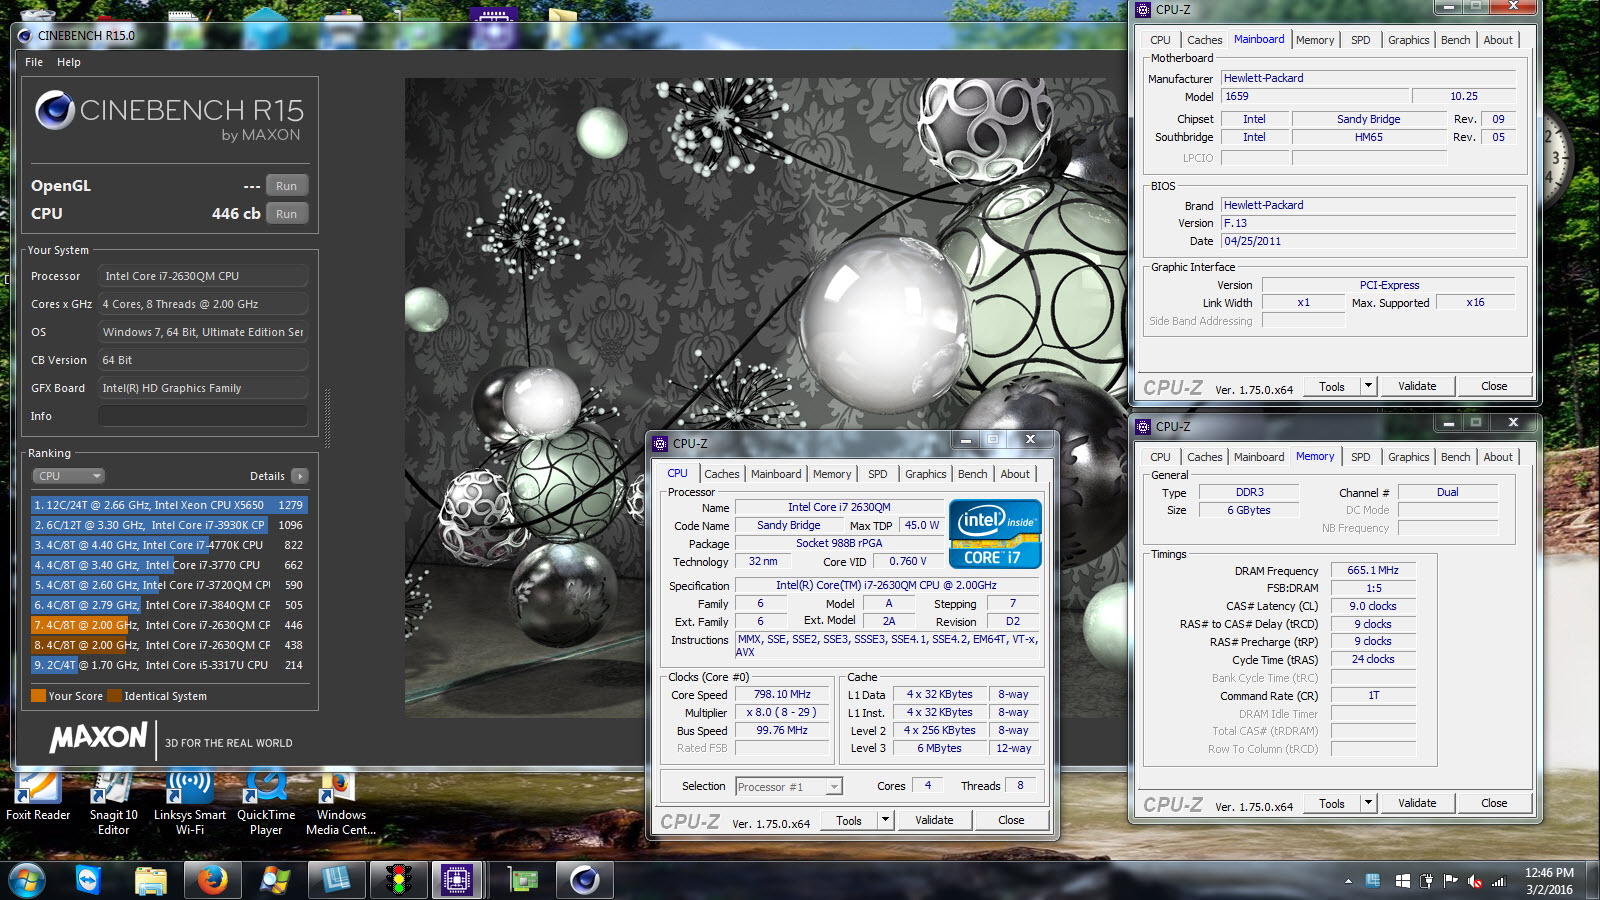Viewport: 1600px width, 900px height.
Task: Click the white Windows logo tray icon
Action: click(1402, 881)
